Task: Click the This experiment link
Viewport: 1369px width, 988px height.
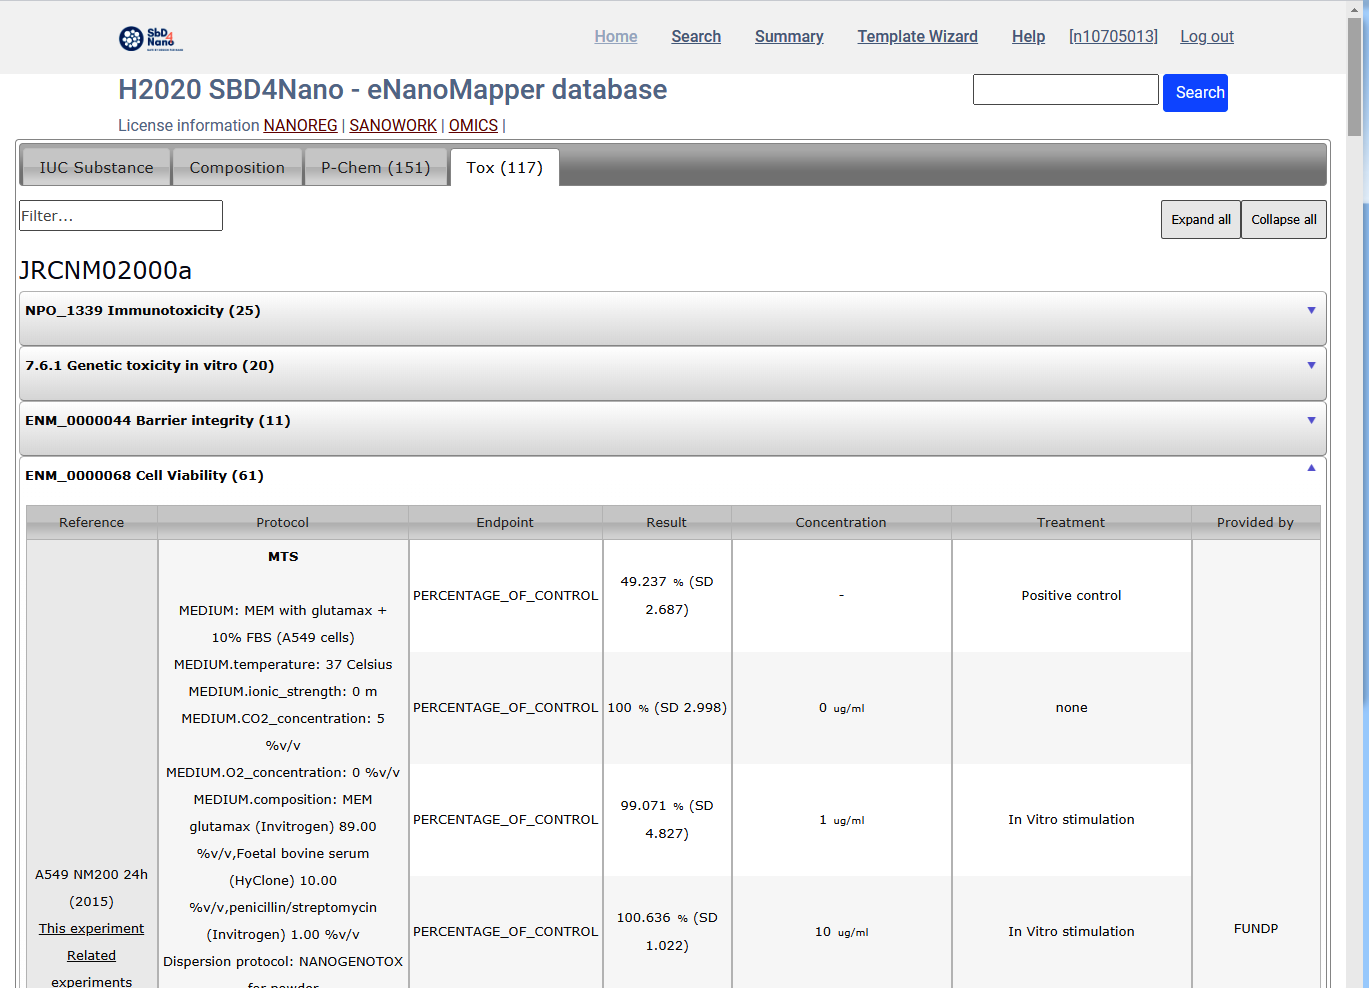Action: pos(91,929)
